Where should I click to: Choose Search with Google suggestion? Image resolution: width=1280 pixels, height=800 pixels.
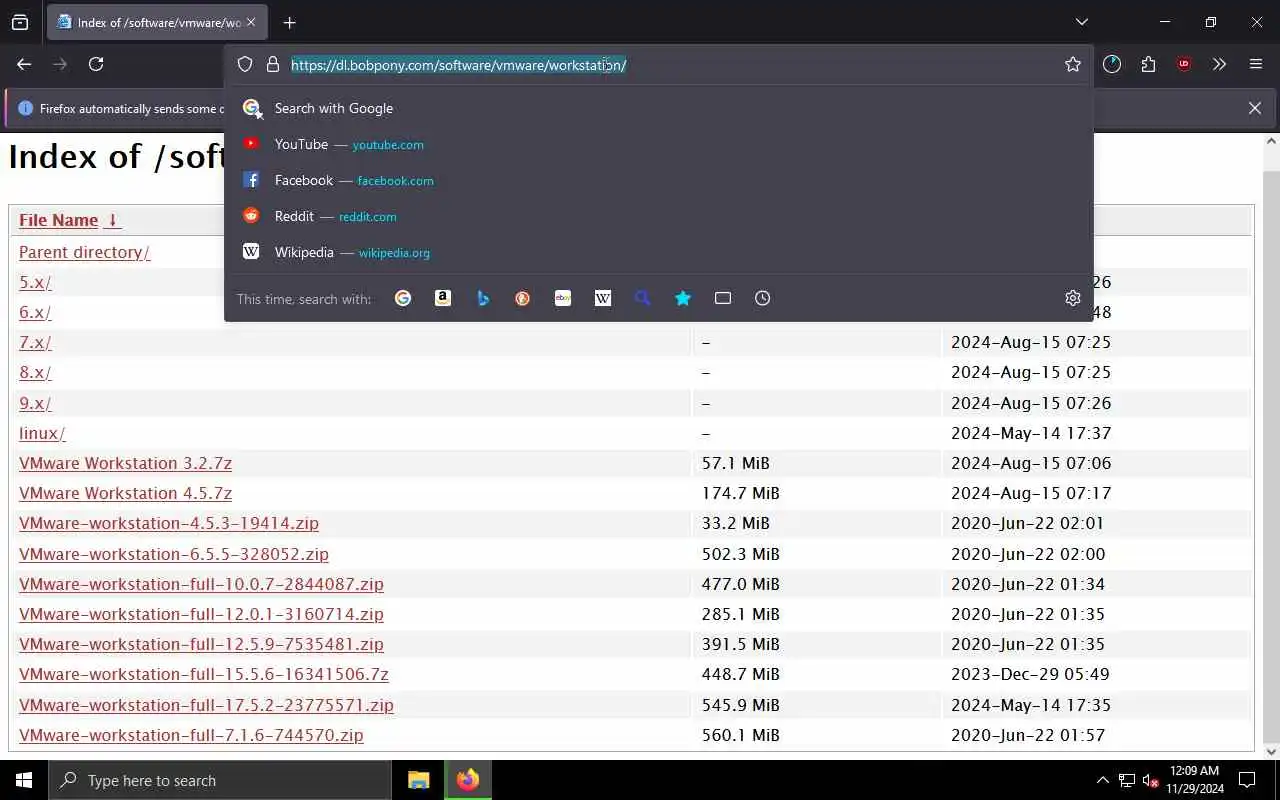pos(659,108)
